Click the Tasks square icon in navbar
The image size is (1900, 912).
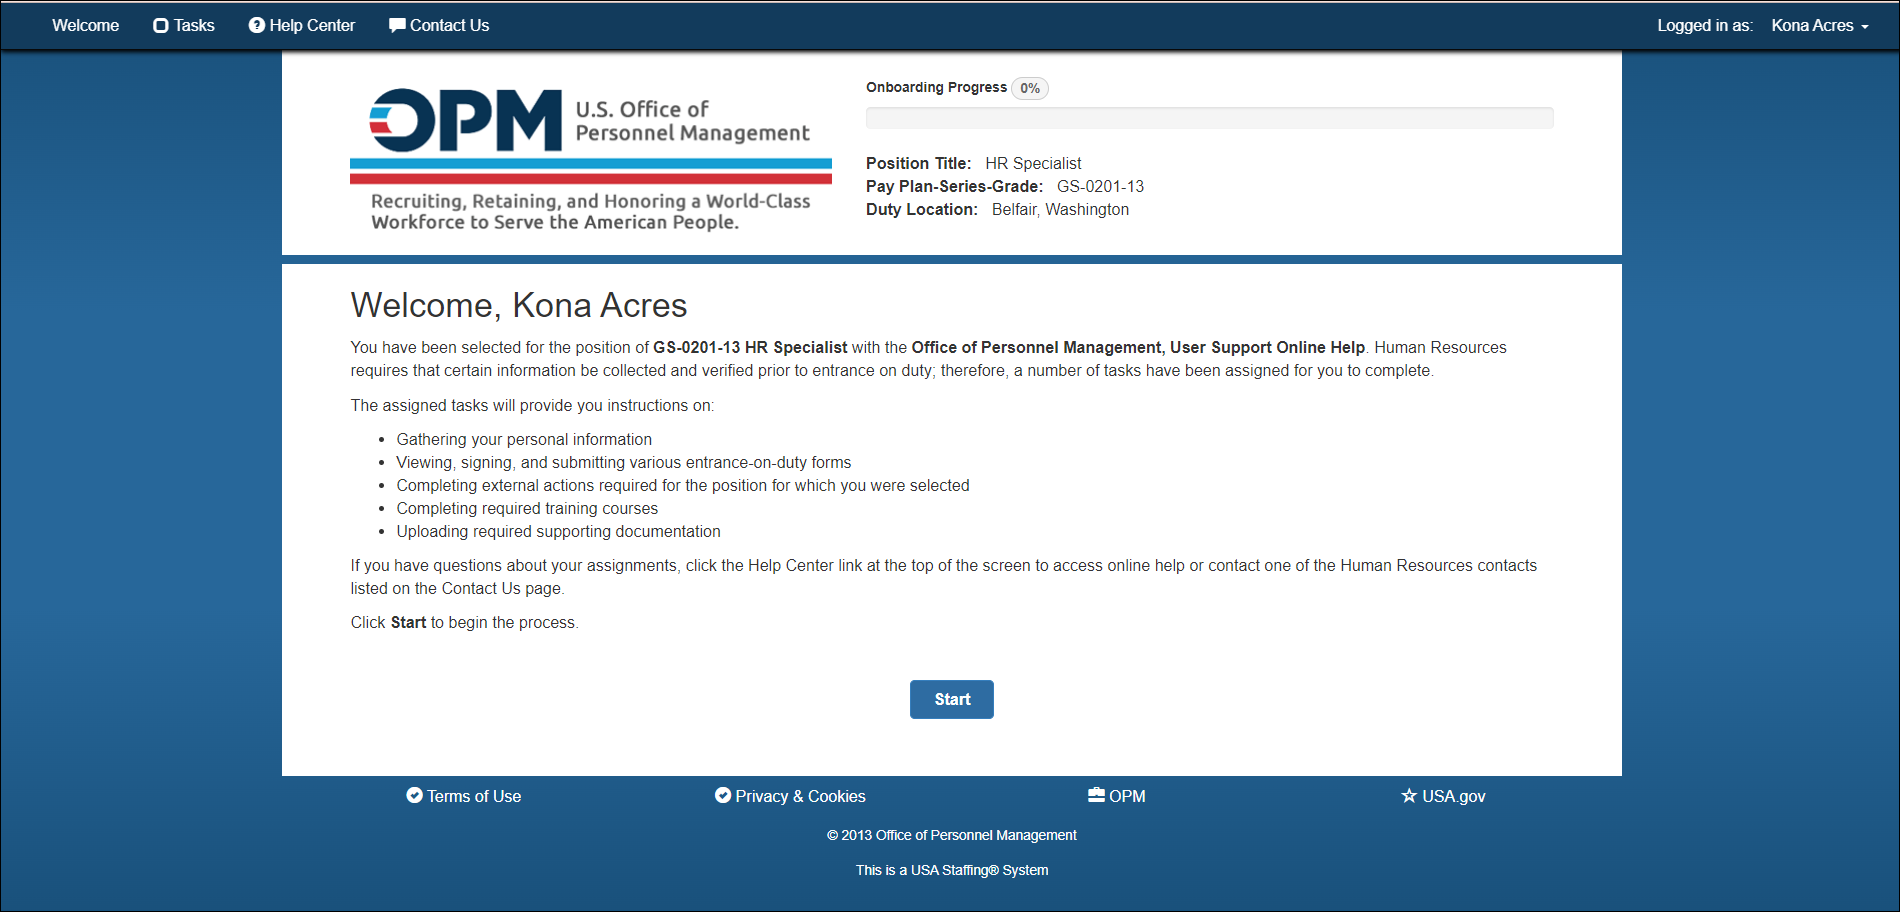click(160, 26)
